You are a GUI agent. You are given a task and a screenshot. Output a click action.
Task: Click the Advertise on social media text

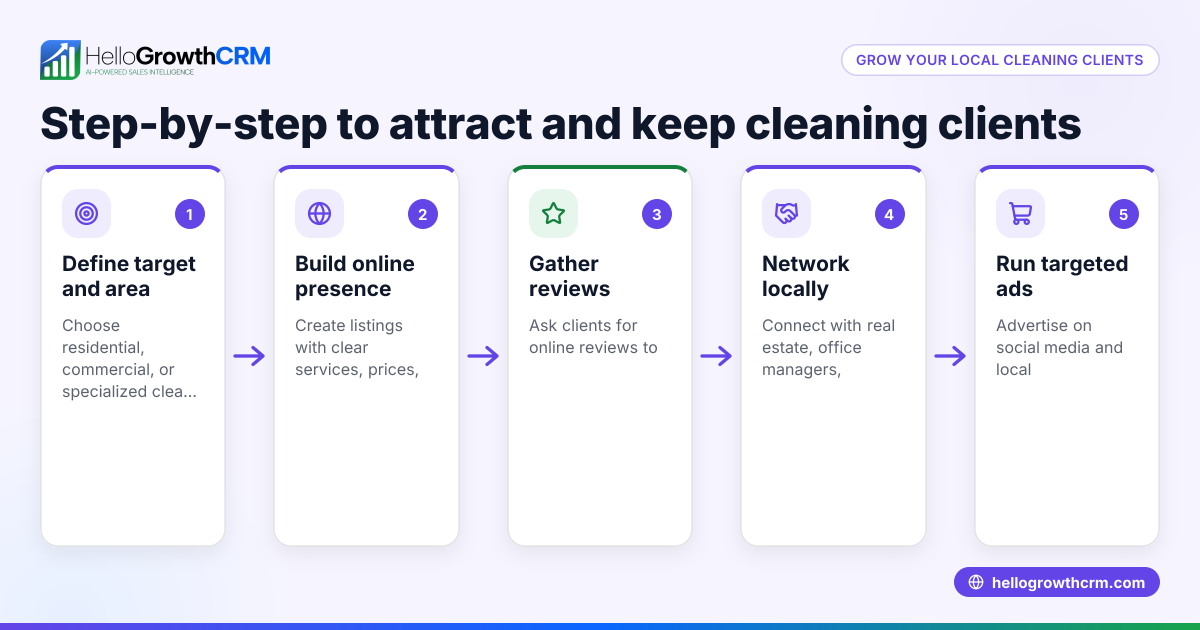[1059, 348]
